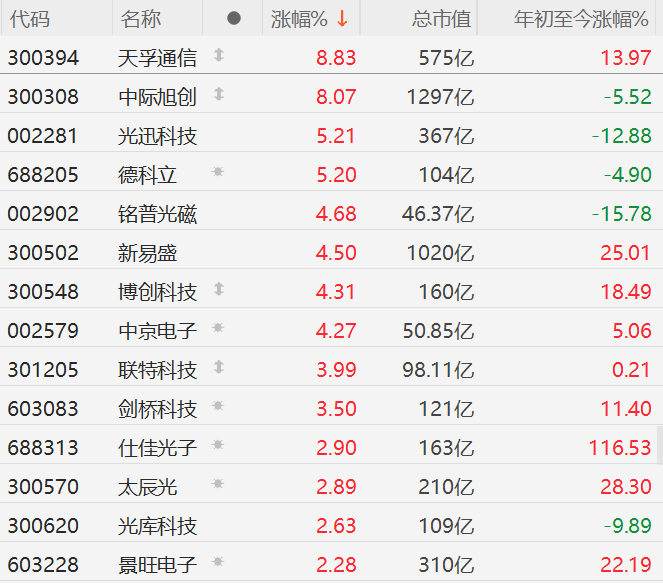
Task: Click the gray dot column header
Action: [x=234, y=18]
